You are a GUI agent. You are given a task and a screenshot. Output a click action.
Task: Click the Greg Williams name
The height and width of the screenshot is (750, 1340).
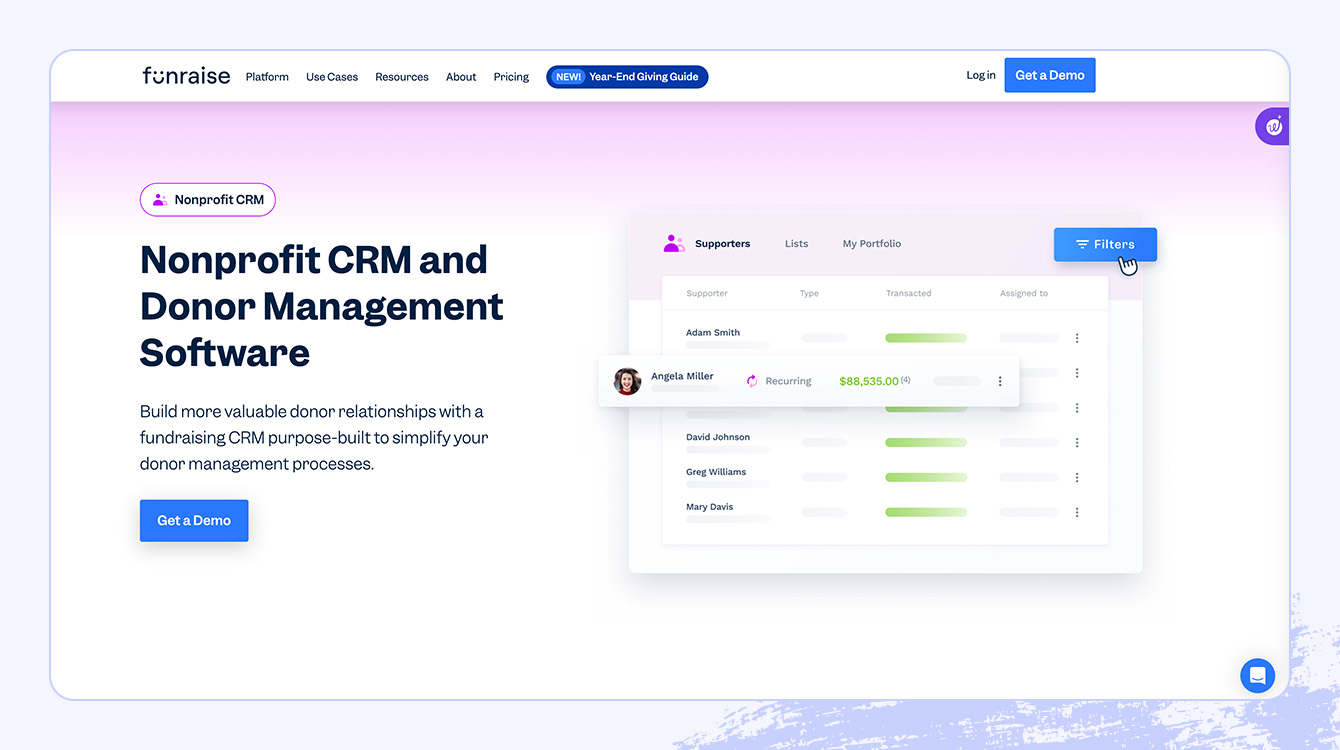(x=716, y=472)
